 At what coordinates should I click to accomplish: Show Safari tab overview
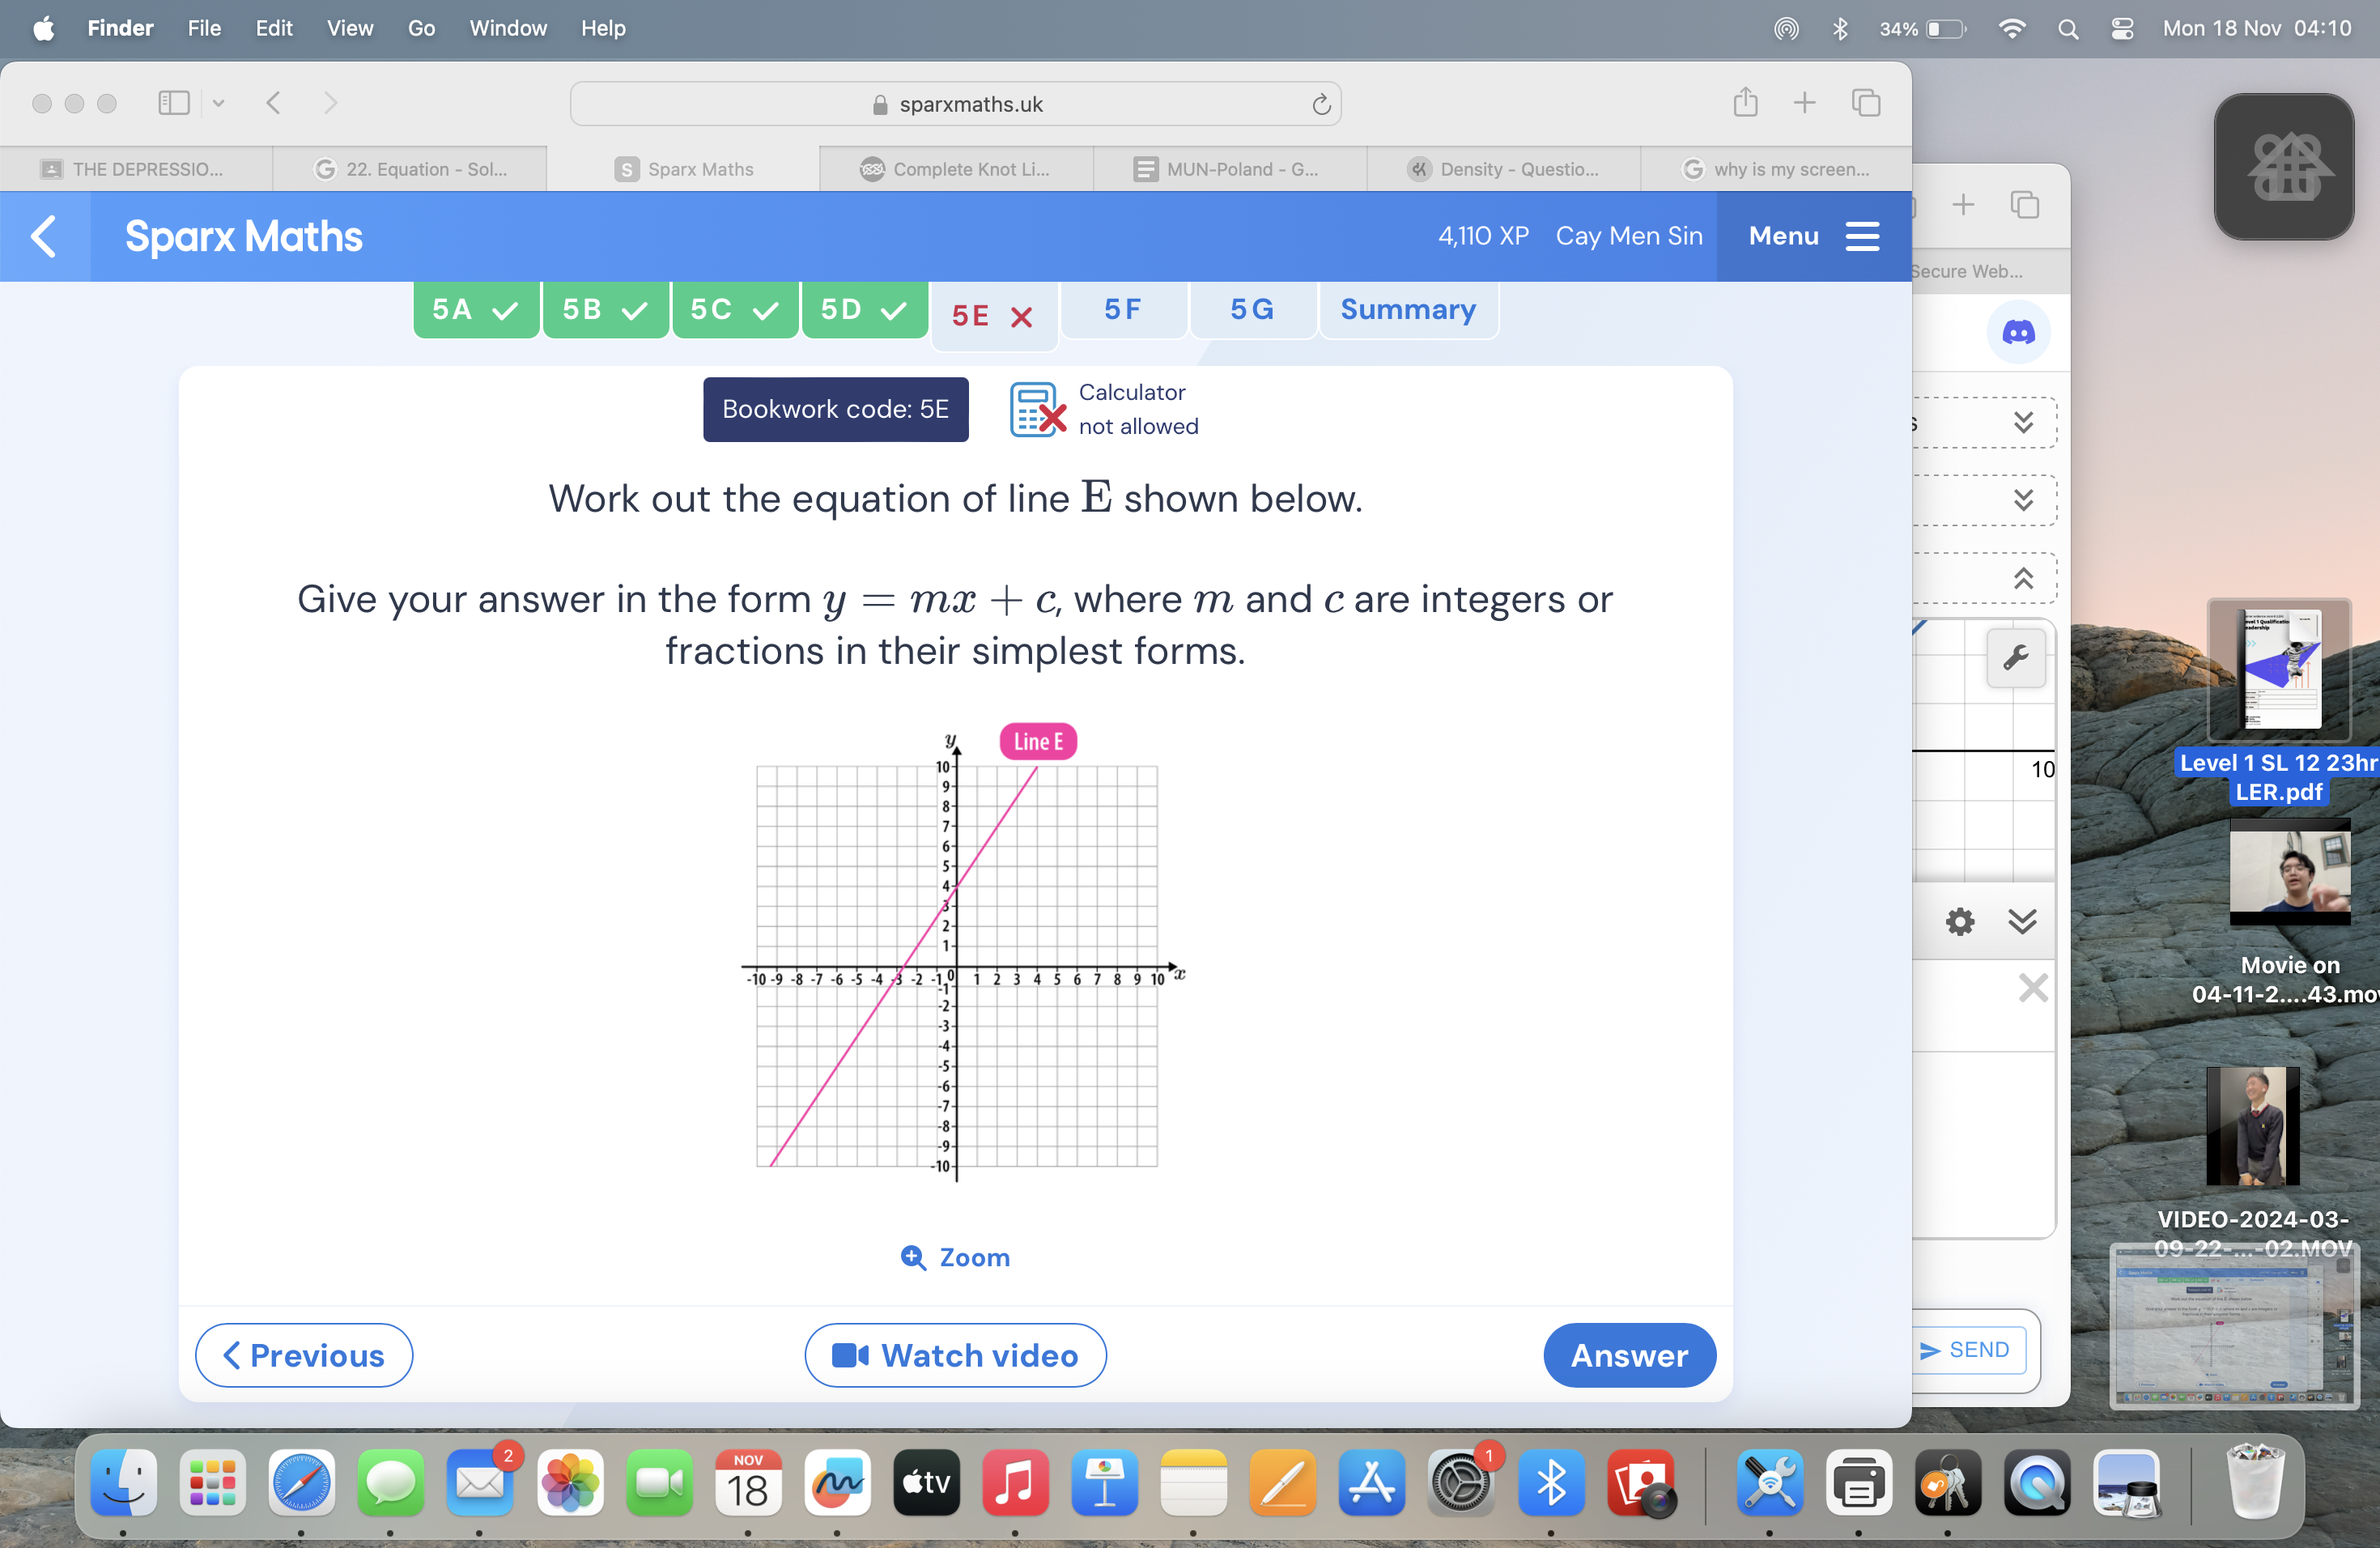pos(1865,102)
